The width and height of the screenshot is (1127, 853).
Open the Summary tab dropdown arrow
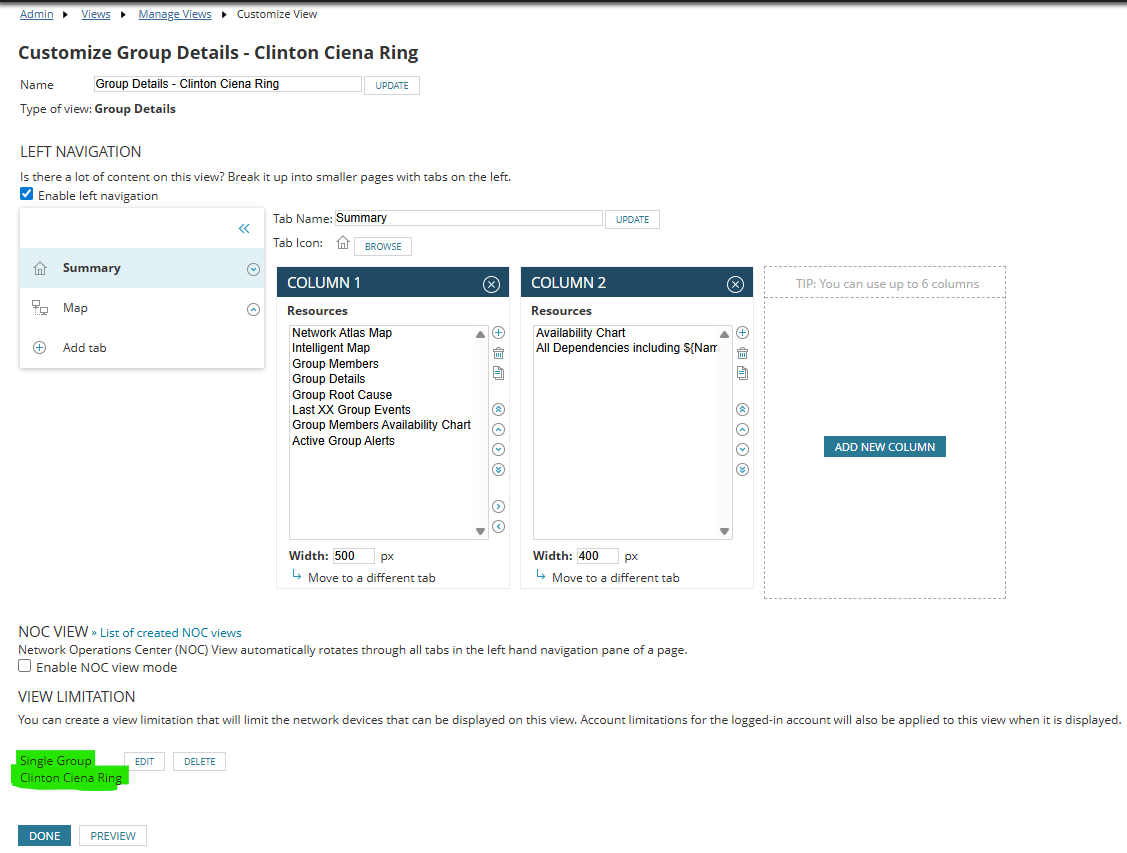pos(253,269)
